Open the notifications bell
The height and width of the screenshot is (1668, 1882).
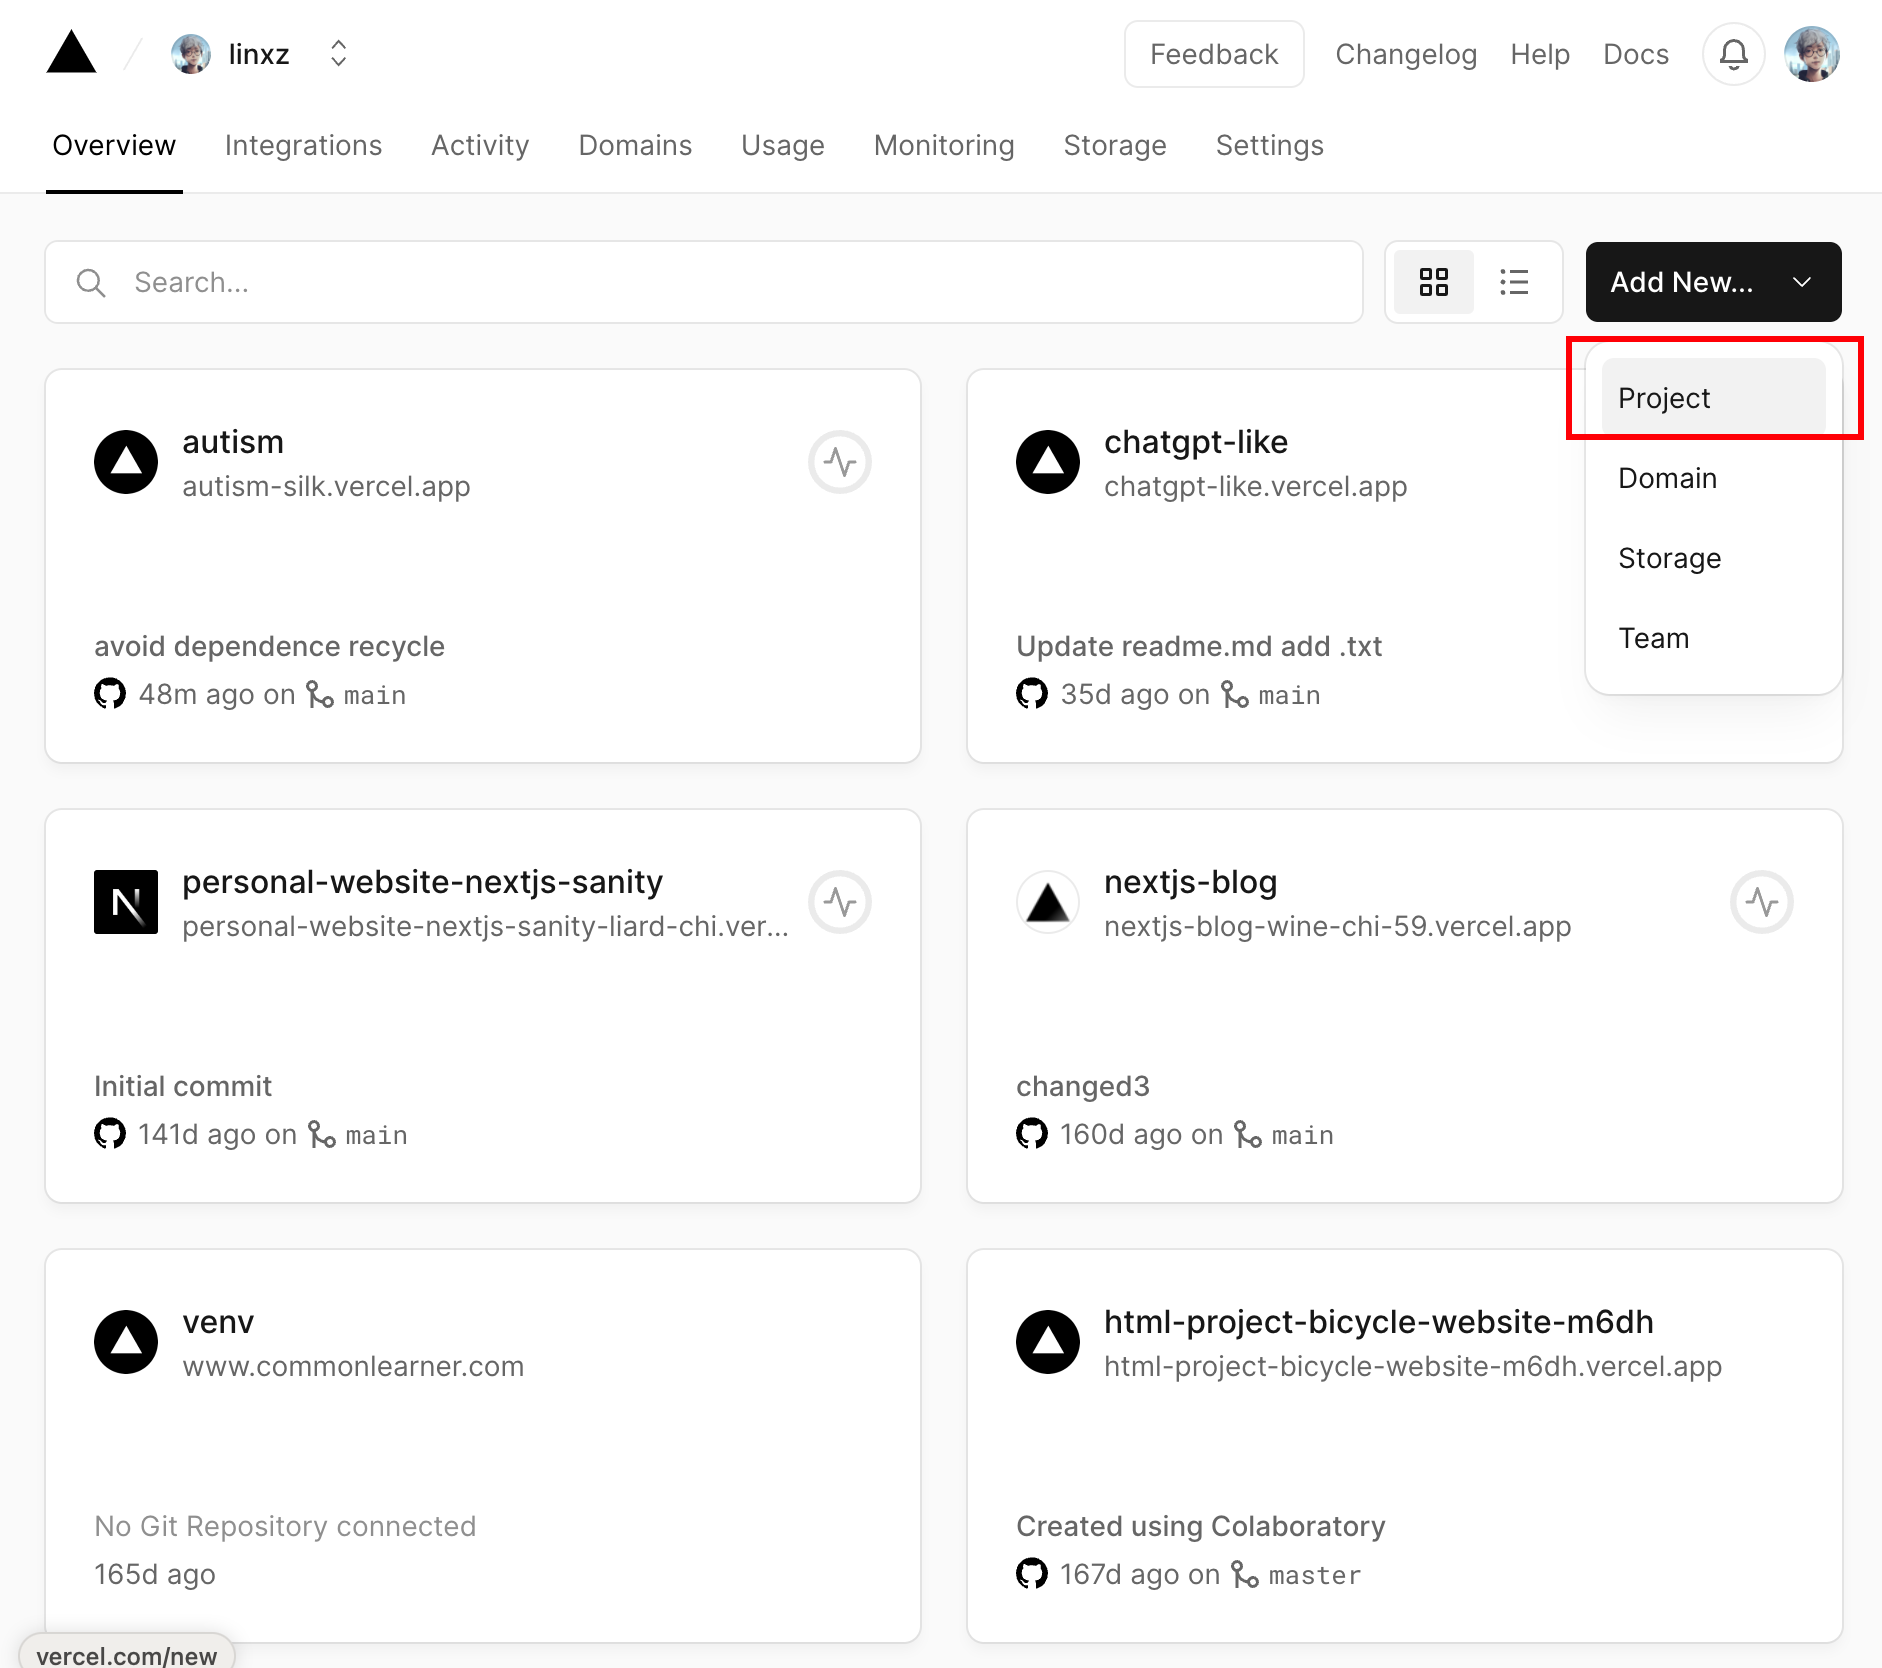(1734, 54)
